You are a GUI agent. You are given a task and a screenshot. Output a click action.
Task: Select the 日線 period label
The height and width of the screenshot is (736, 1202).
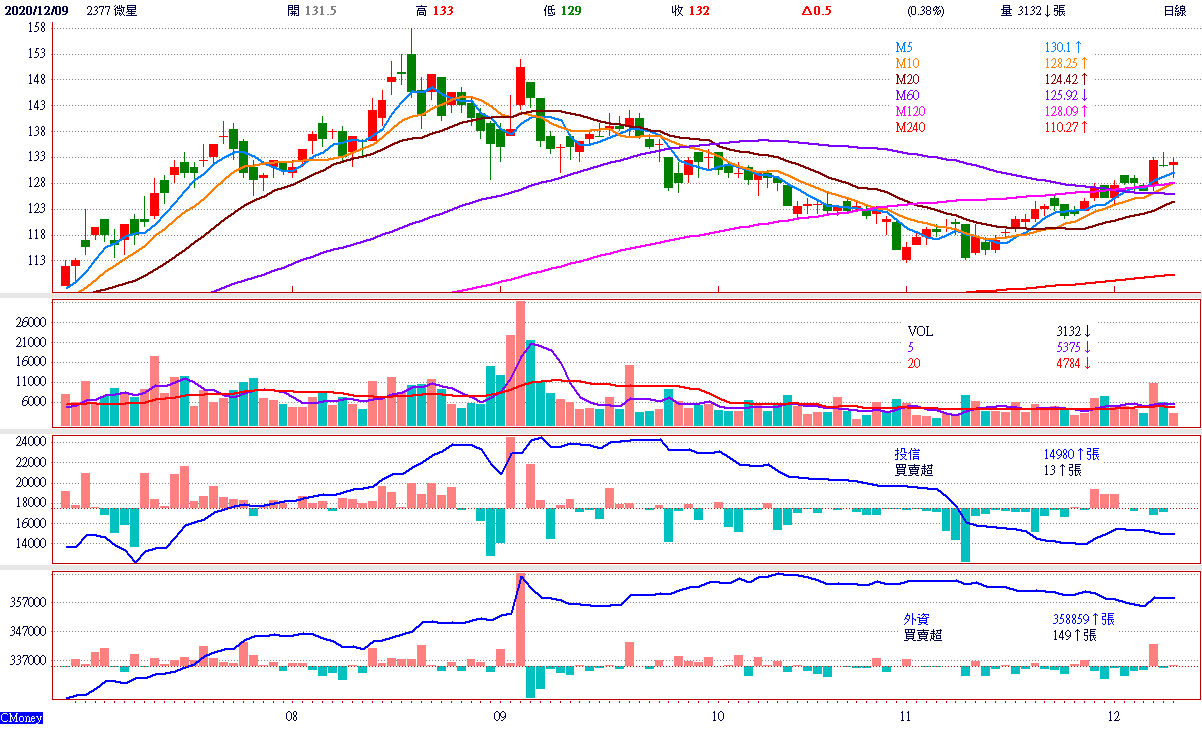[1174, 11]
